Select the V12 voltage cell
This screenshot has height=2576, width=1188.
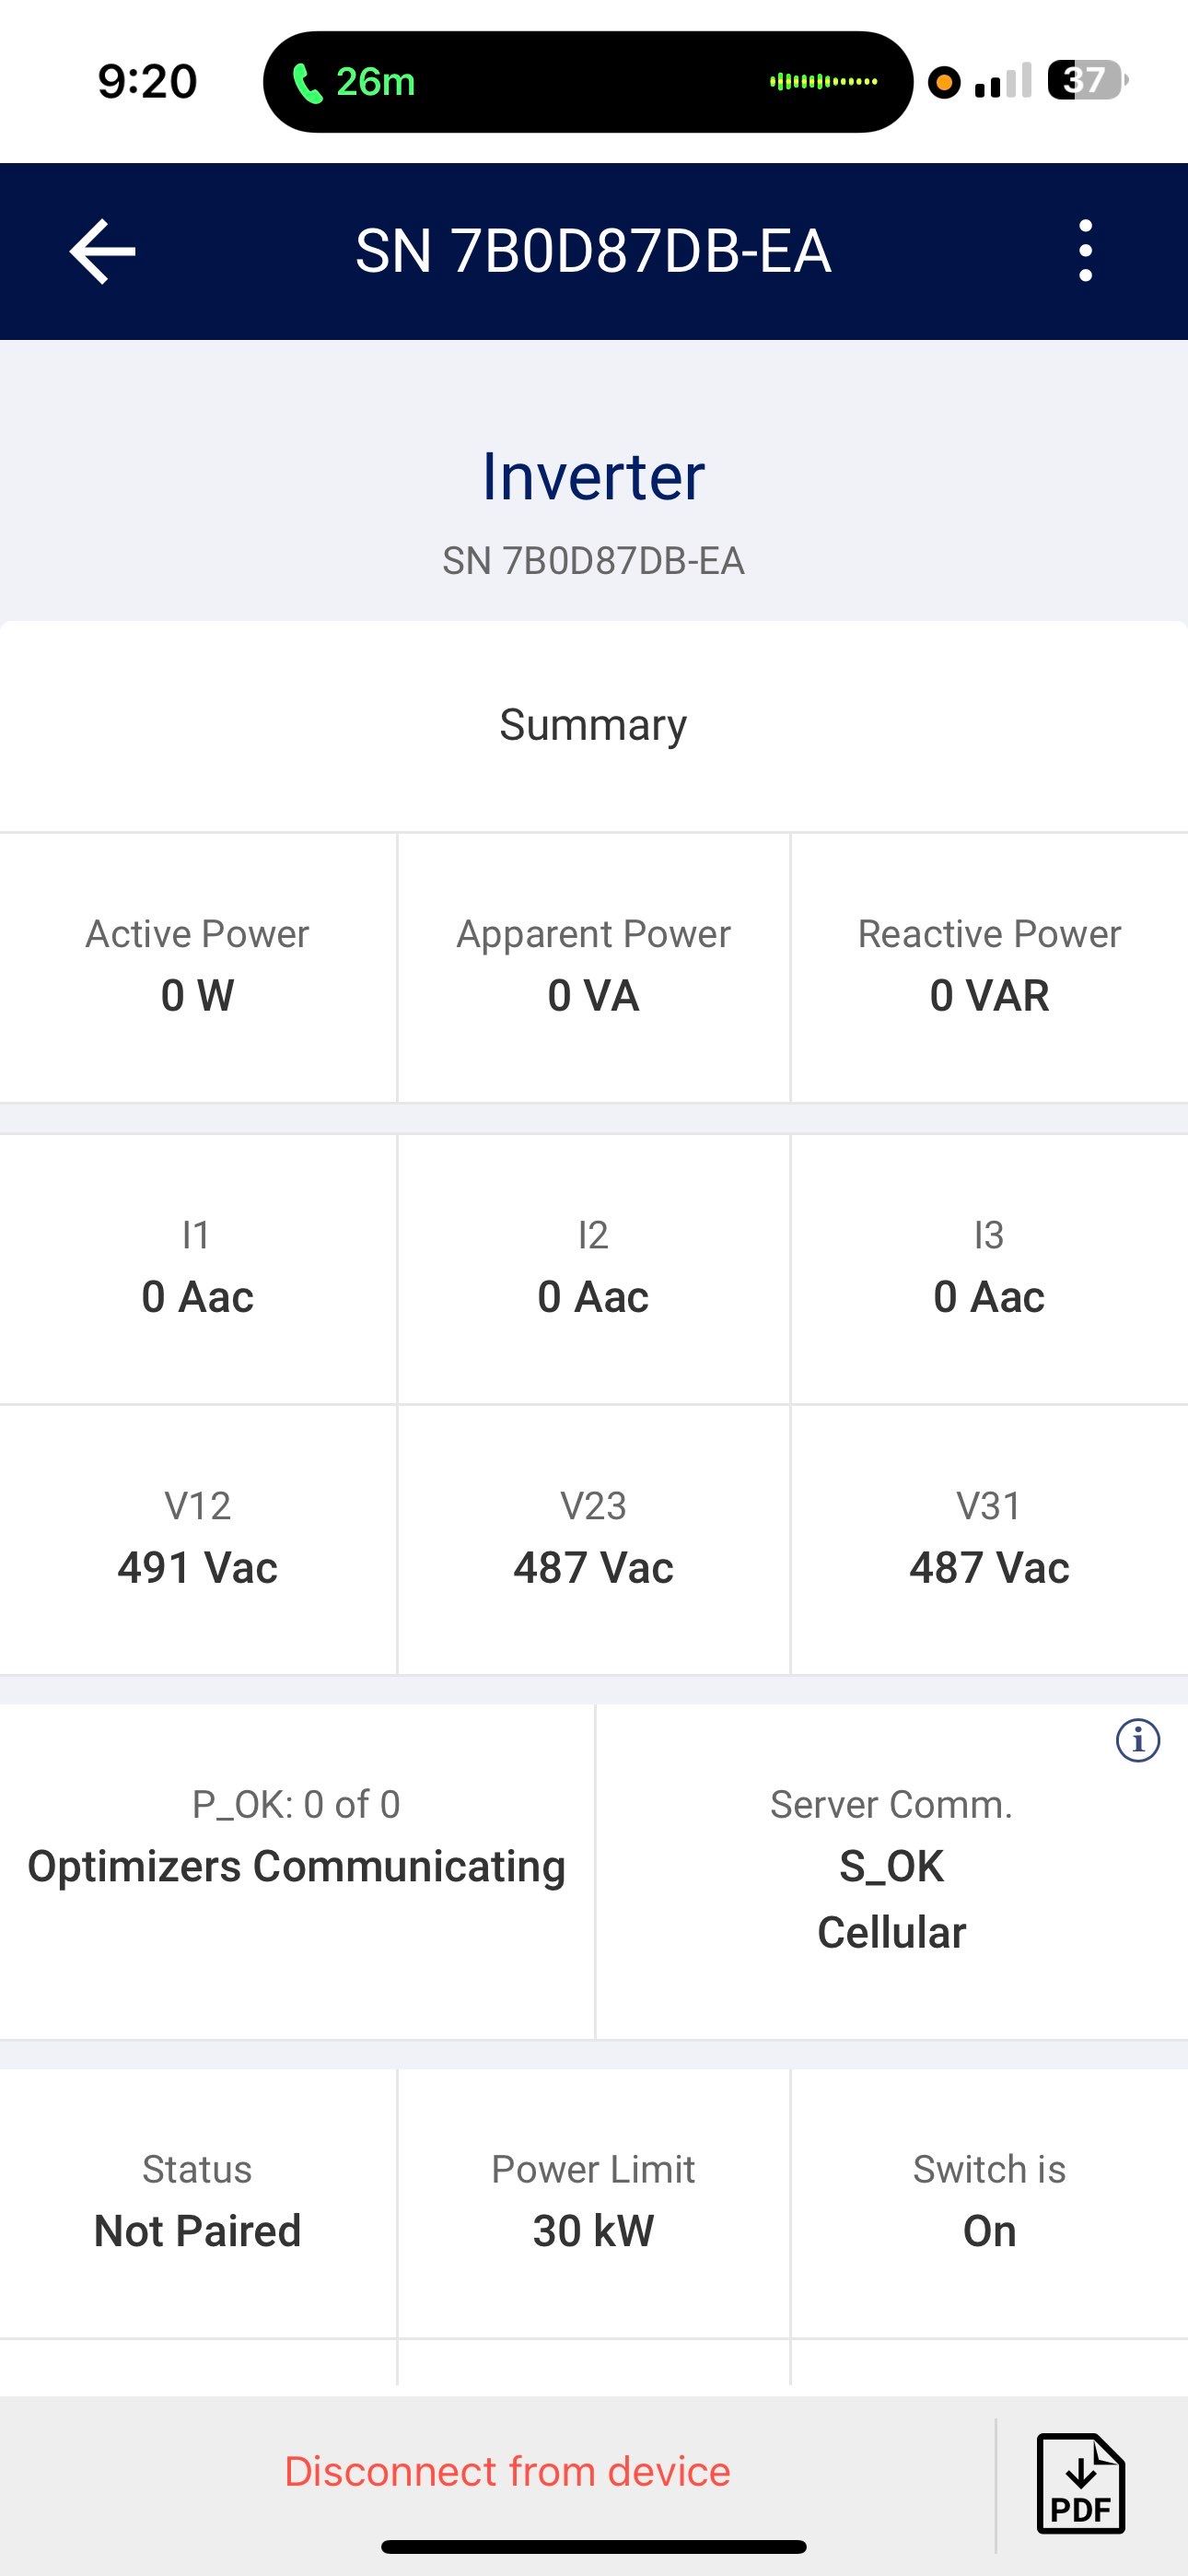(197, 1539)
